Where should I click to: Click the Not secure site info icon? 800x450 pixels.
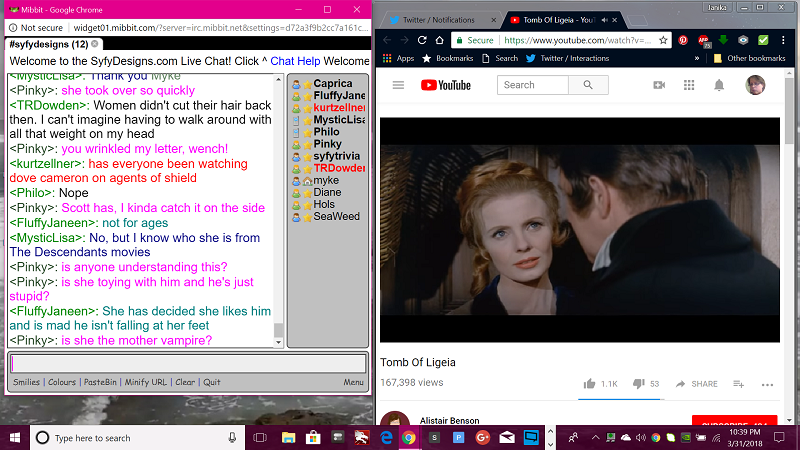(13, 28)
